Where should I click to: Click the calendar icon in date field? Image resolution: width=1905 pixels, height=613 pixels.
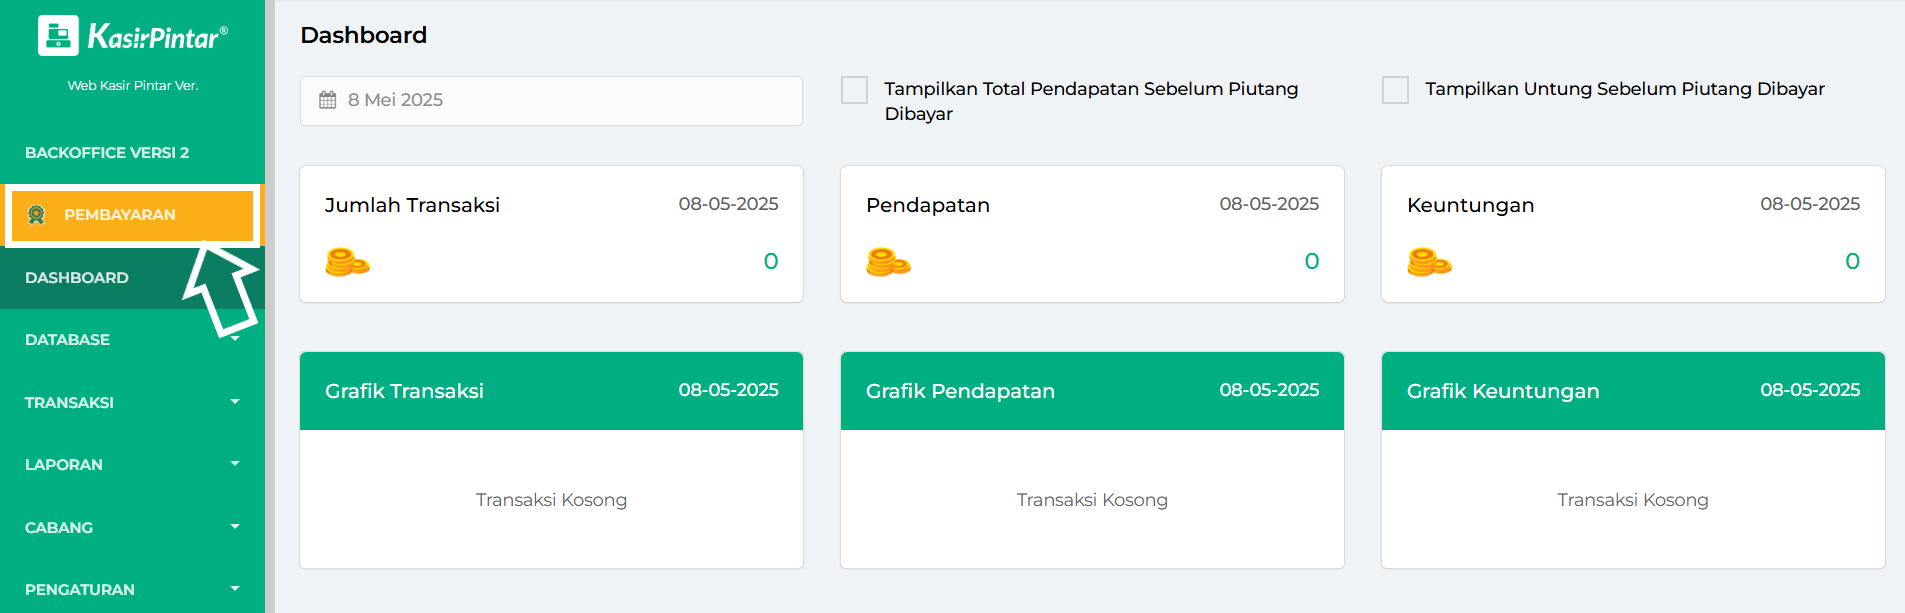[x=328, y=100]
